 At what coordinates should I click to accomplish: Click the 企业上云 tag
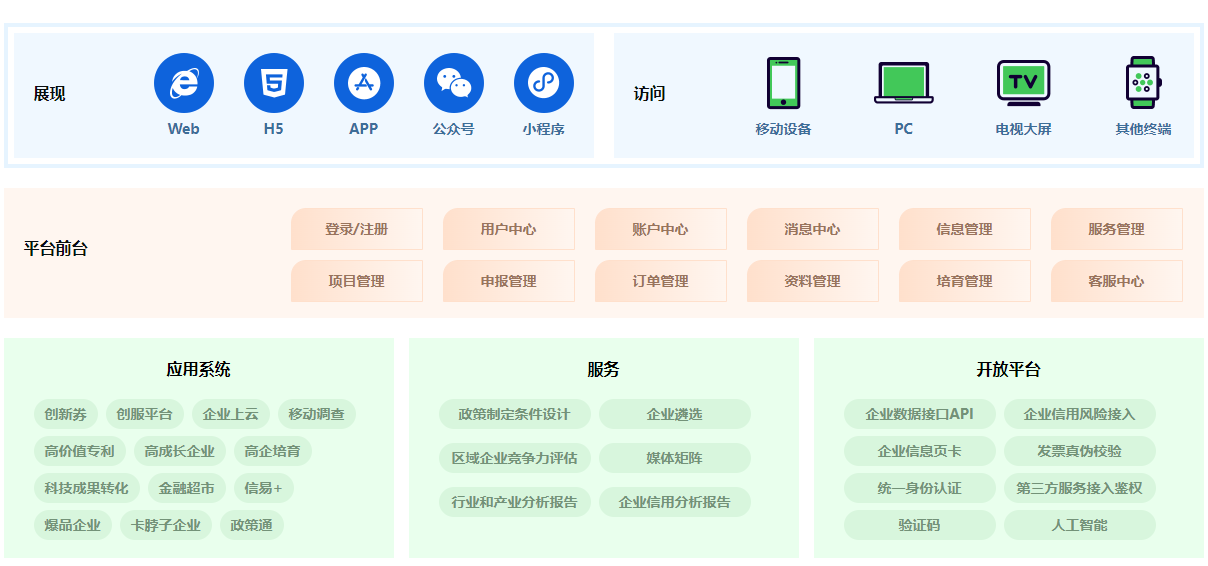coord(231,414)
